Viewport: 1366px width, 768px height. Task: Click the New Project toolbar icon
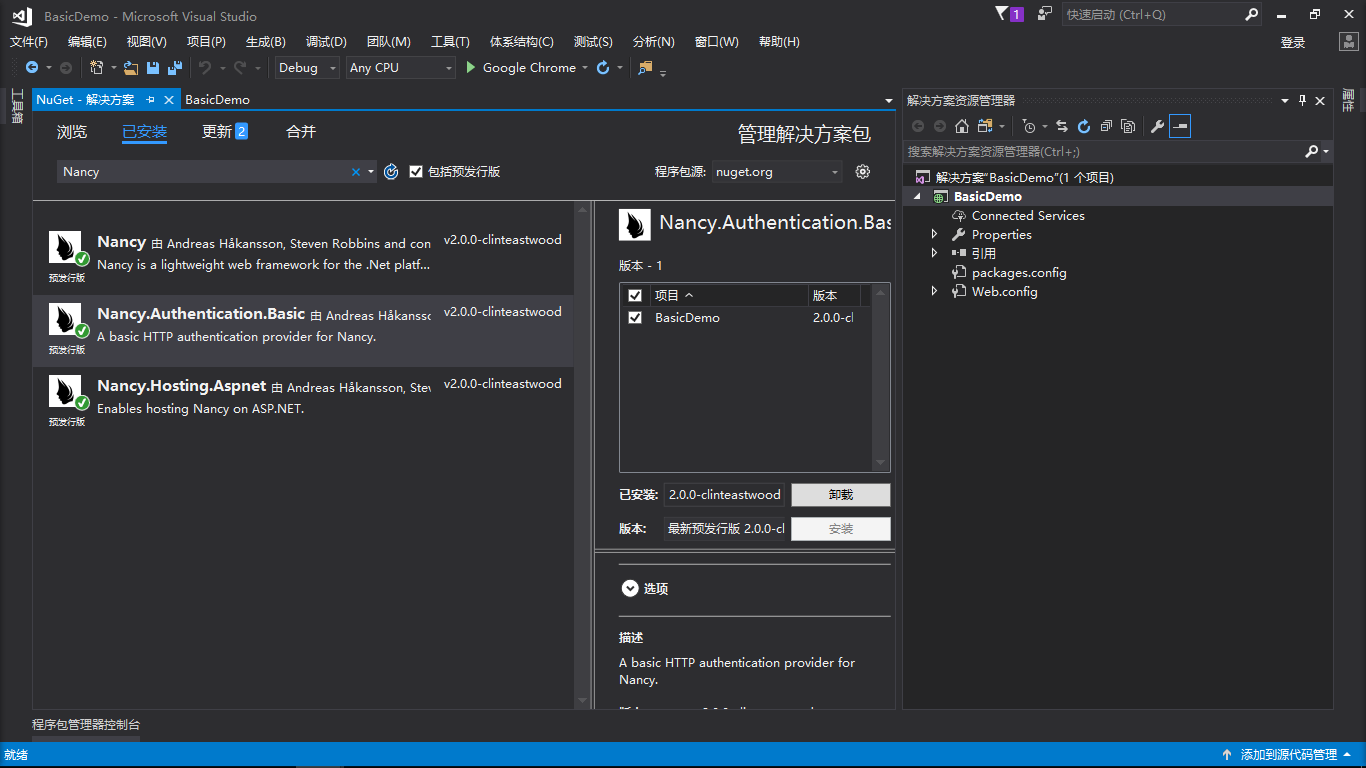coord(96,68)
